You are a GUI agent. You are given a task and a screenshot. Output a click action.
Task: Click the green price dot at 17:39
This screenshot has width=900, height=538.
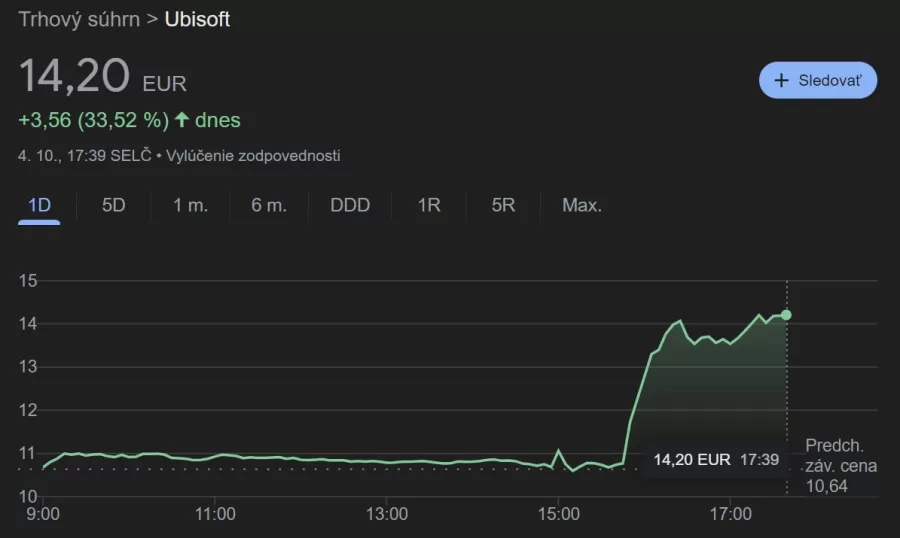click(x=786, y=315)
